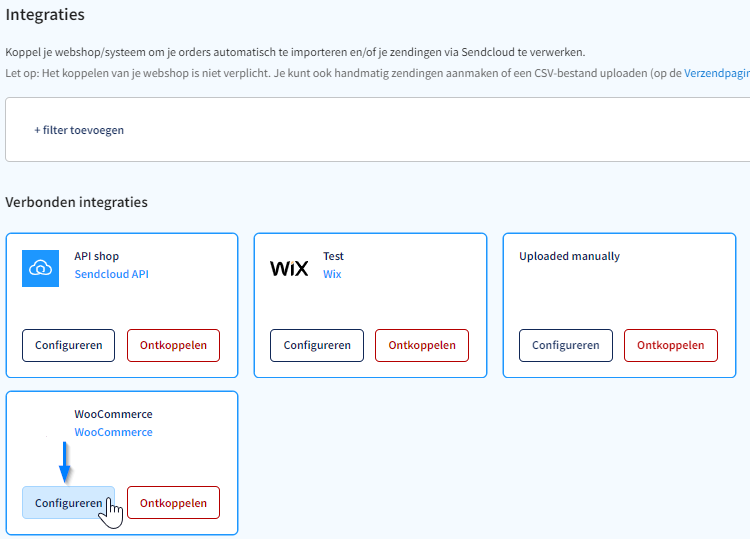Follow the Verzendpagina link in the note
Image resolution: width=750 pixels, height=539 pixels.
pyautogui.click(x=717, y=73)
